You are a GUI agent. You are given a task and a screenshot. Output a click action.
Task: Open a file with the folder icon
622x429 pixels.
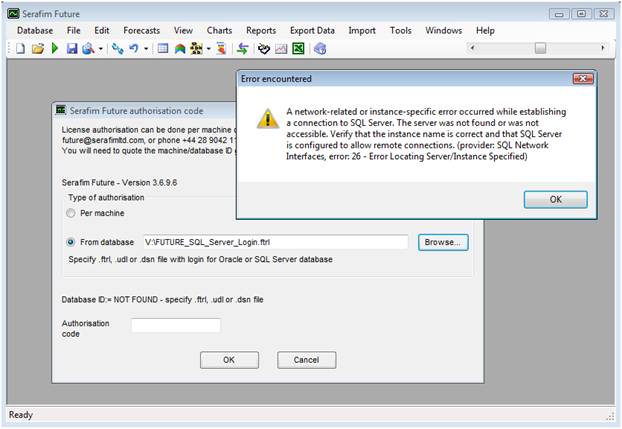pos(38,49)
